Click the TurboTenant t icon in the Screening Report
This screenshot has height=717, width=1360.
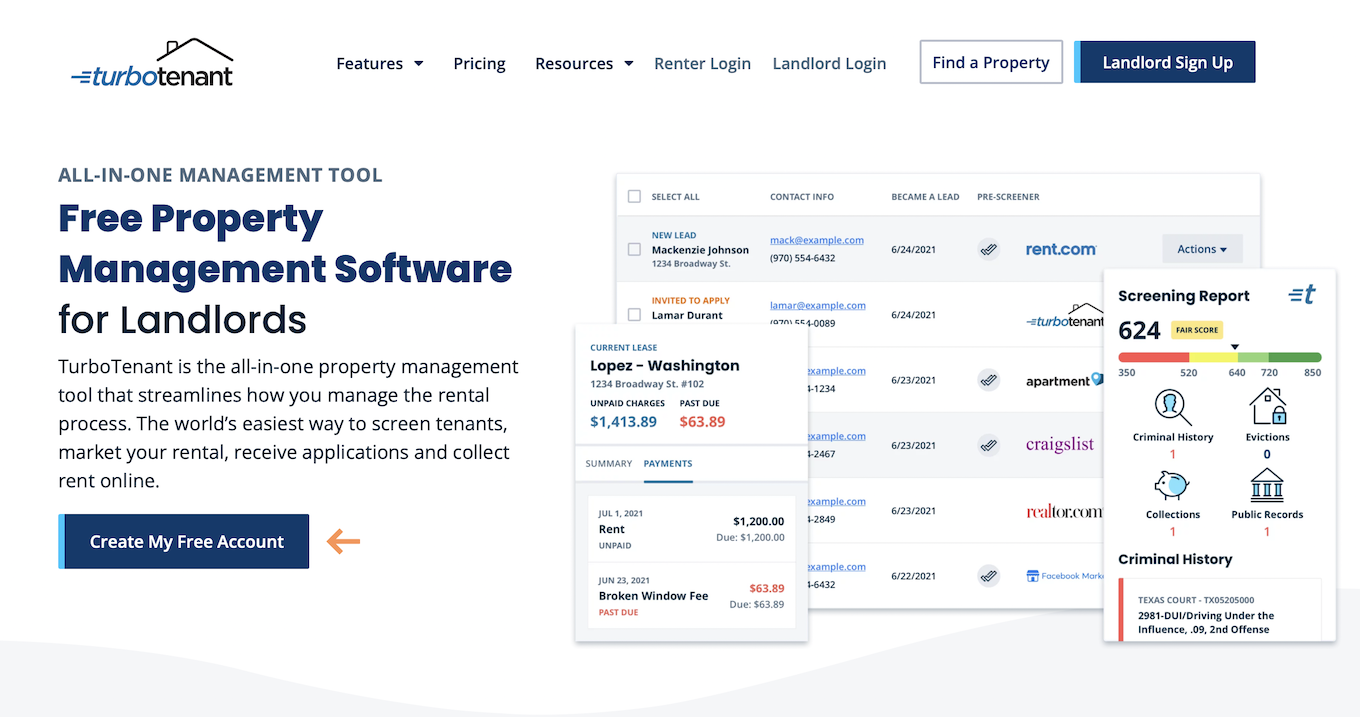(1303, 294)
